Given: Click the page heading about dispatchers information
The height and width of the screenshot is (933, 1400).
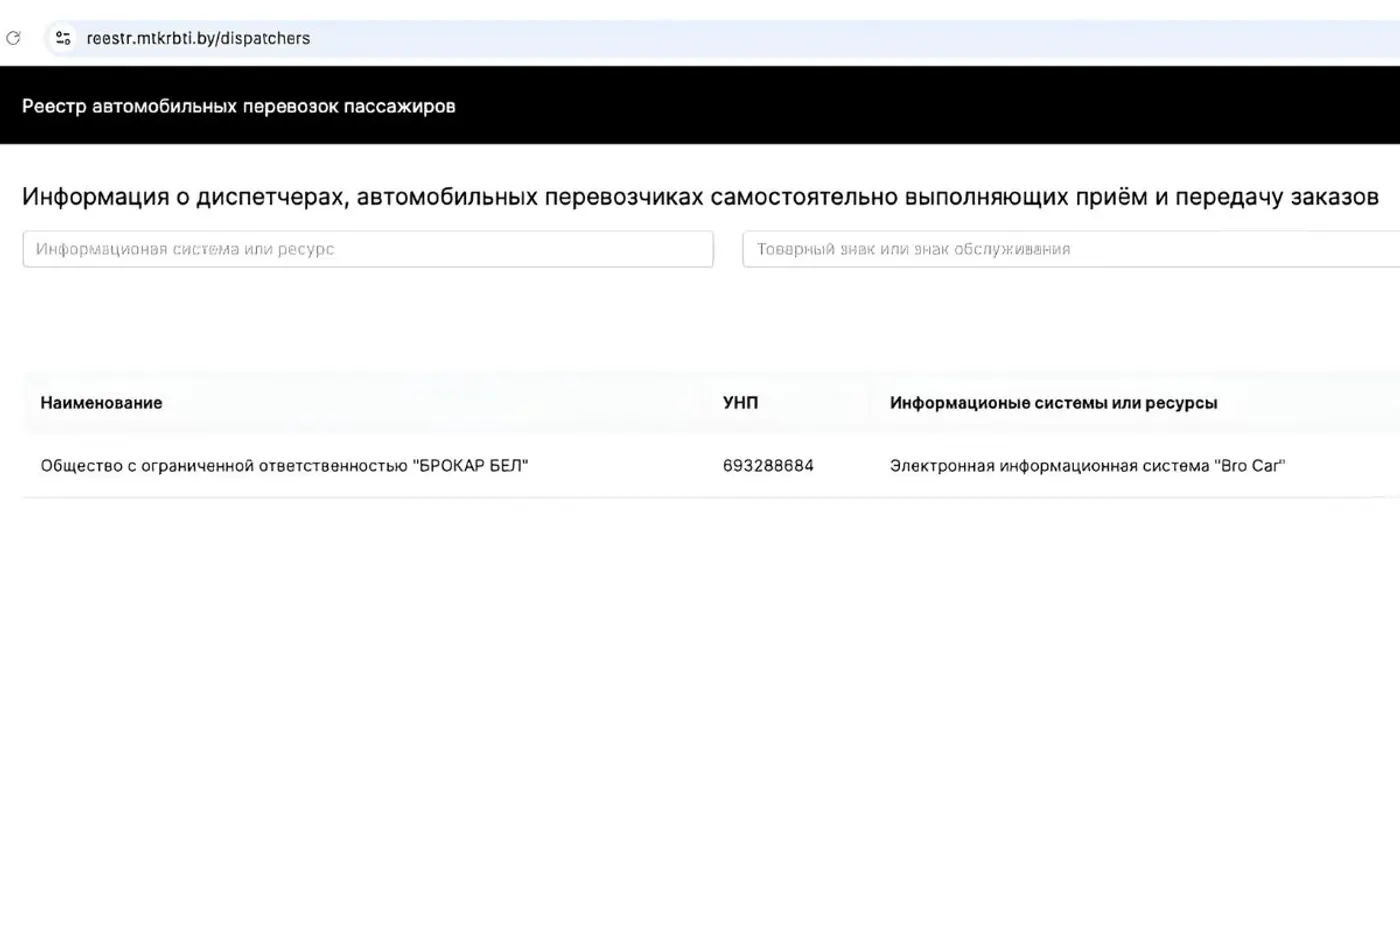Looking at the screenshot, I should click(700, 197).
